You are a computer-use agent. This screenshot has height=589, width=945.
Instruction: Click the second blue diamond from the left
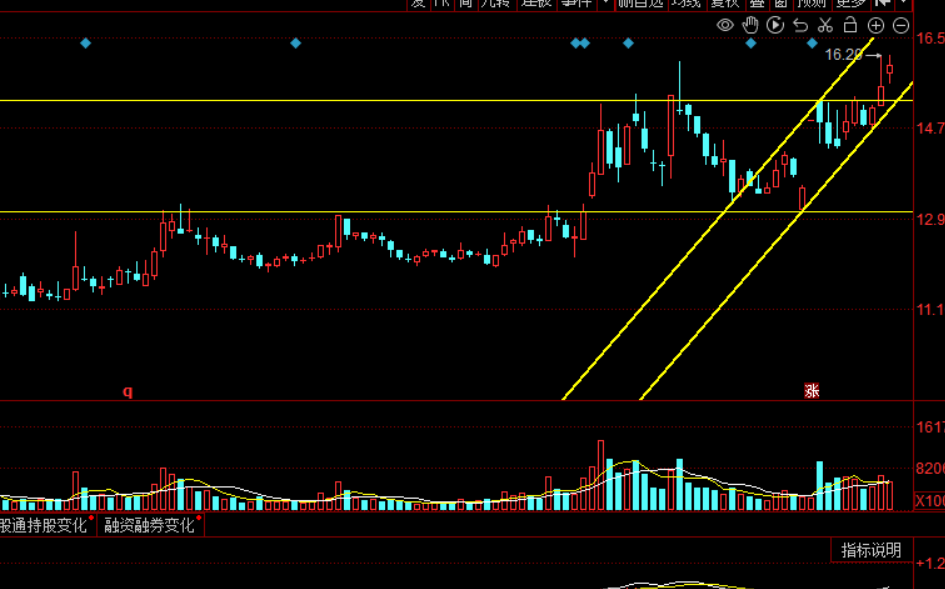(x=295, y=43)
